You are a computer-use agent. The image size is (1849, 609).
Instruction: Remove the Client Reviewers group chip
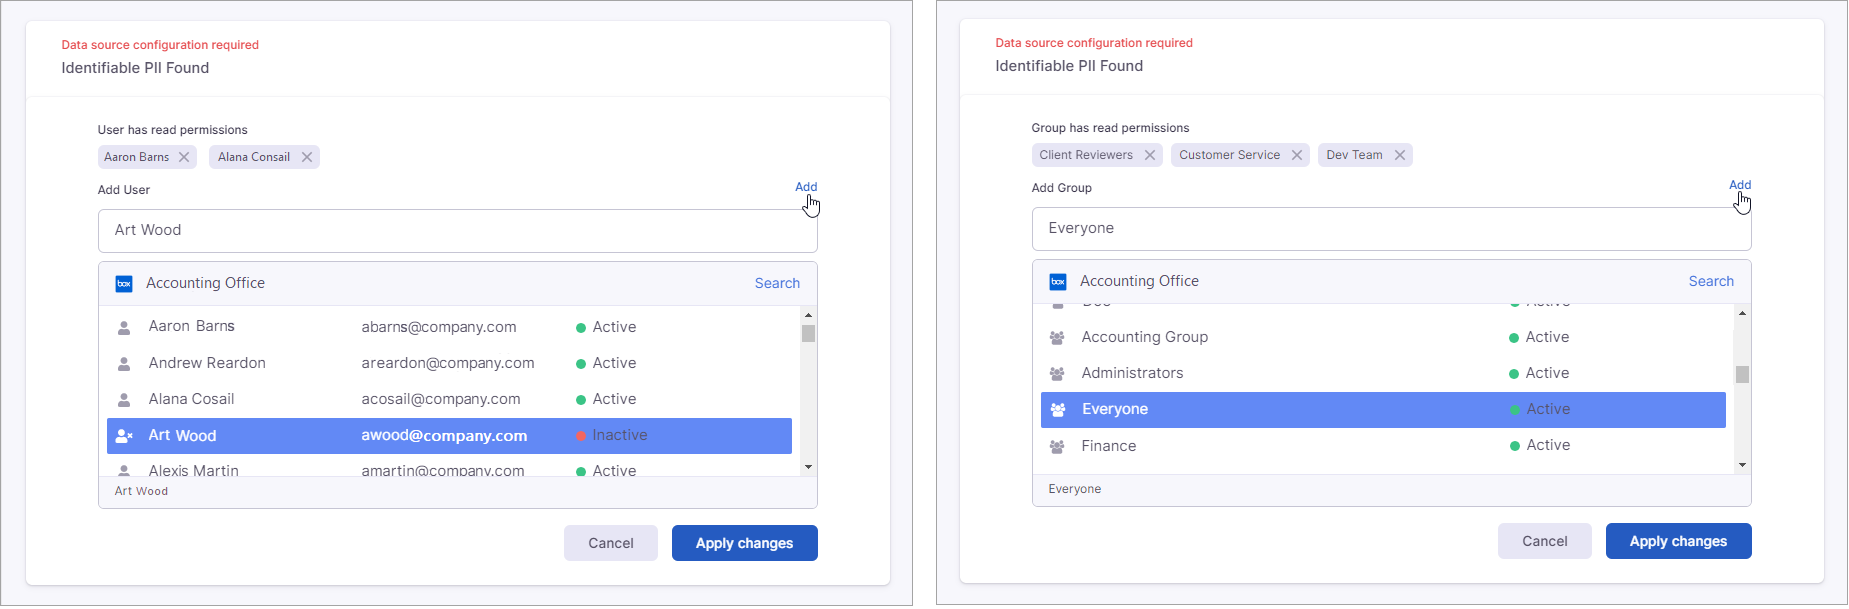click(x=1150, y=155)
